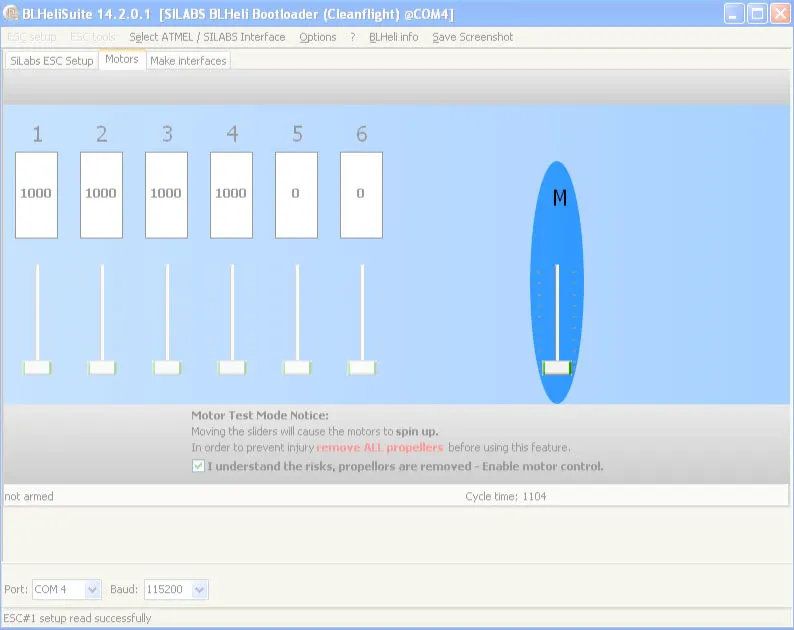The height and width of the screenshot is (630, 794).
Task: Click motor 3 throttle slider handle
Action: pos(167,368)
